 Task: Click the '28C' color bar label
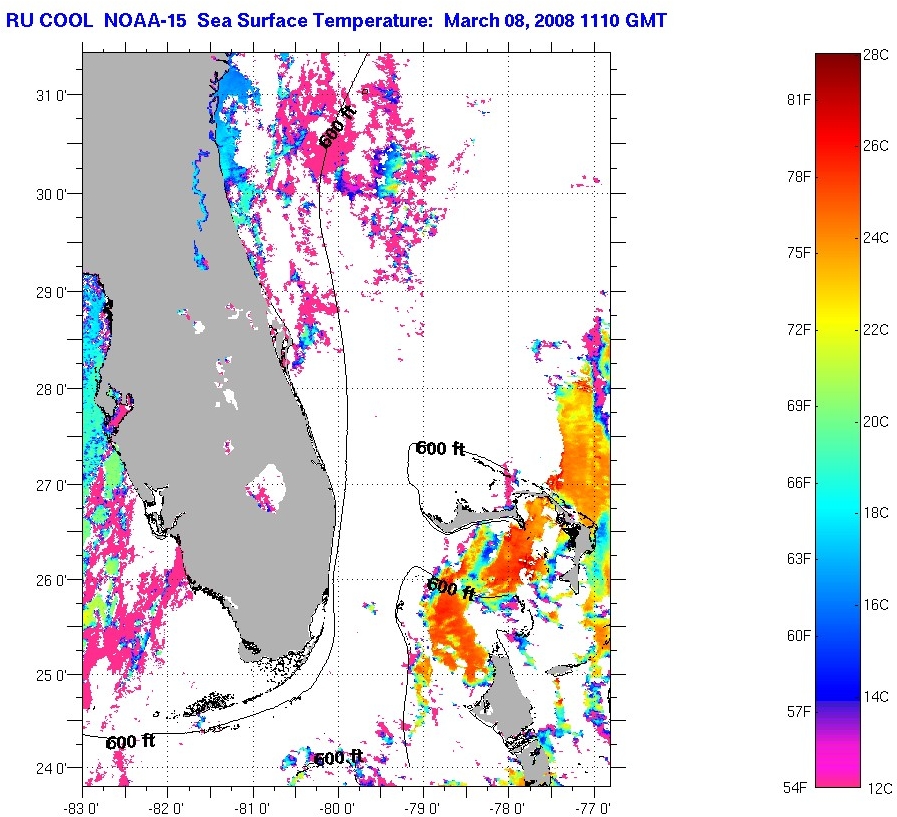coord(876,55)
